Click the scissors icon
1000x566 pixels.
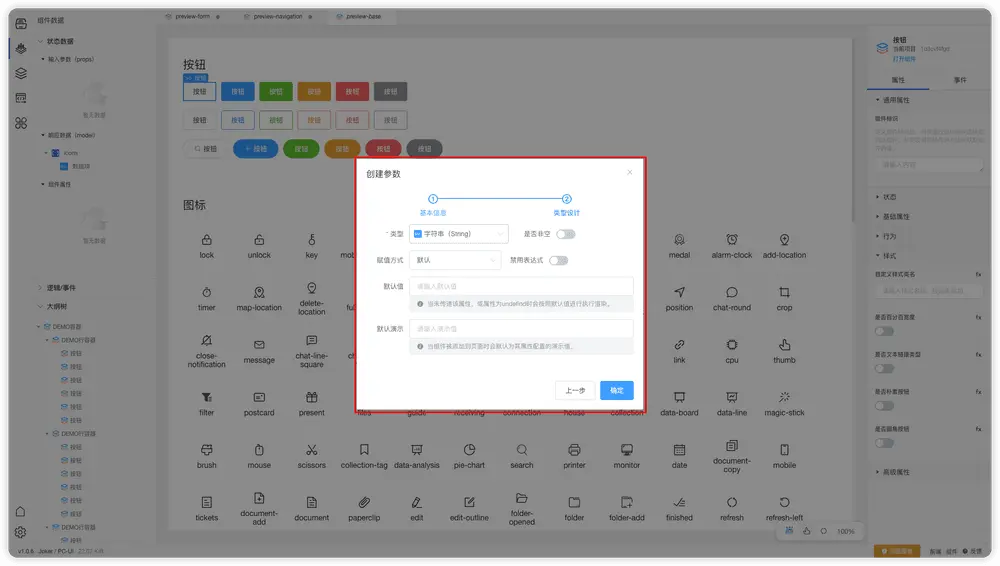[311, 450]
